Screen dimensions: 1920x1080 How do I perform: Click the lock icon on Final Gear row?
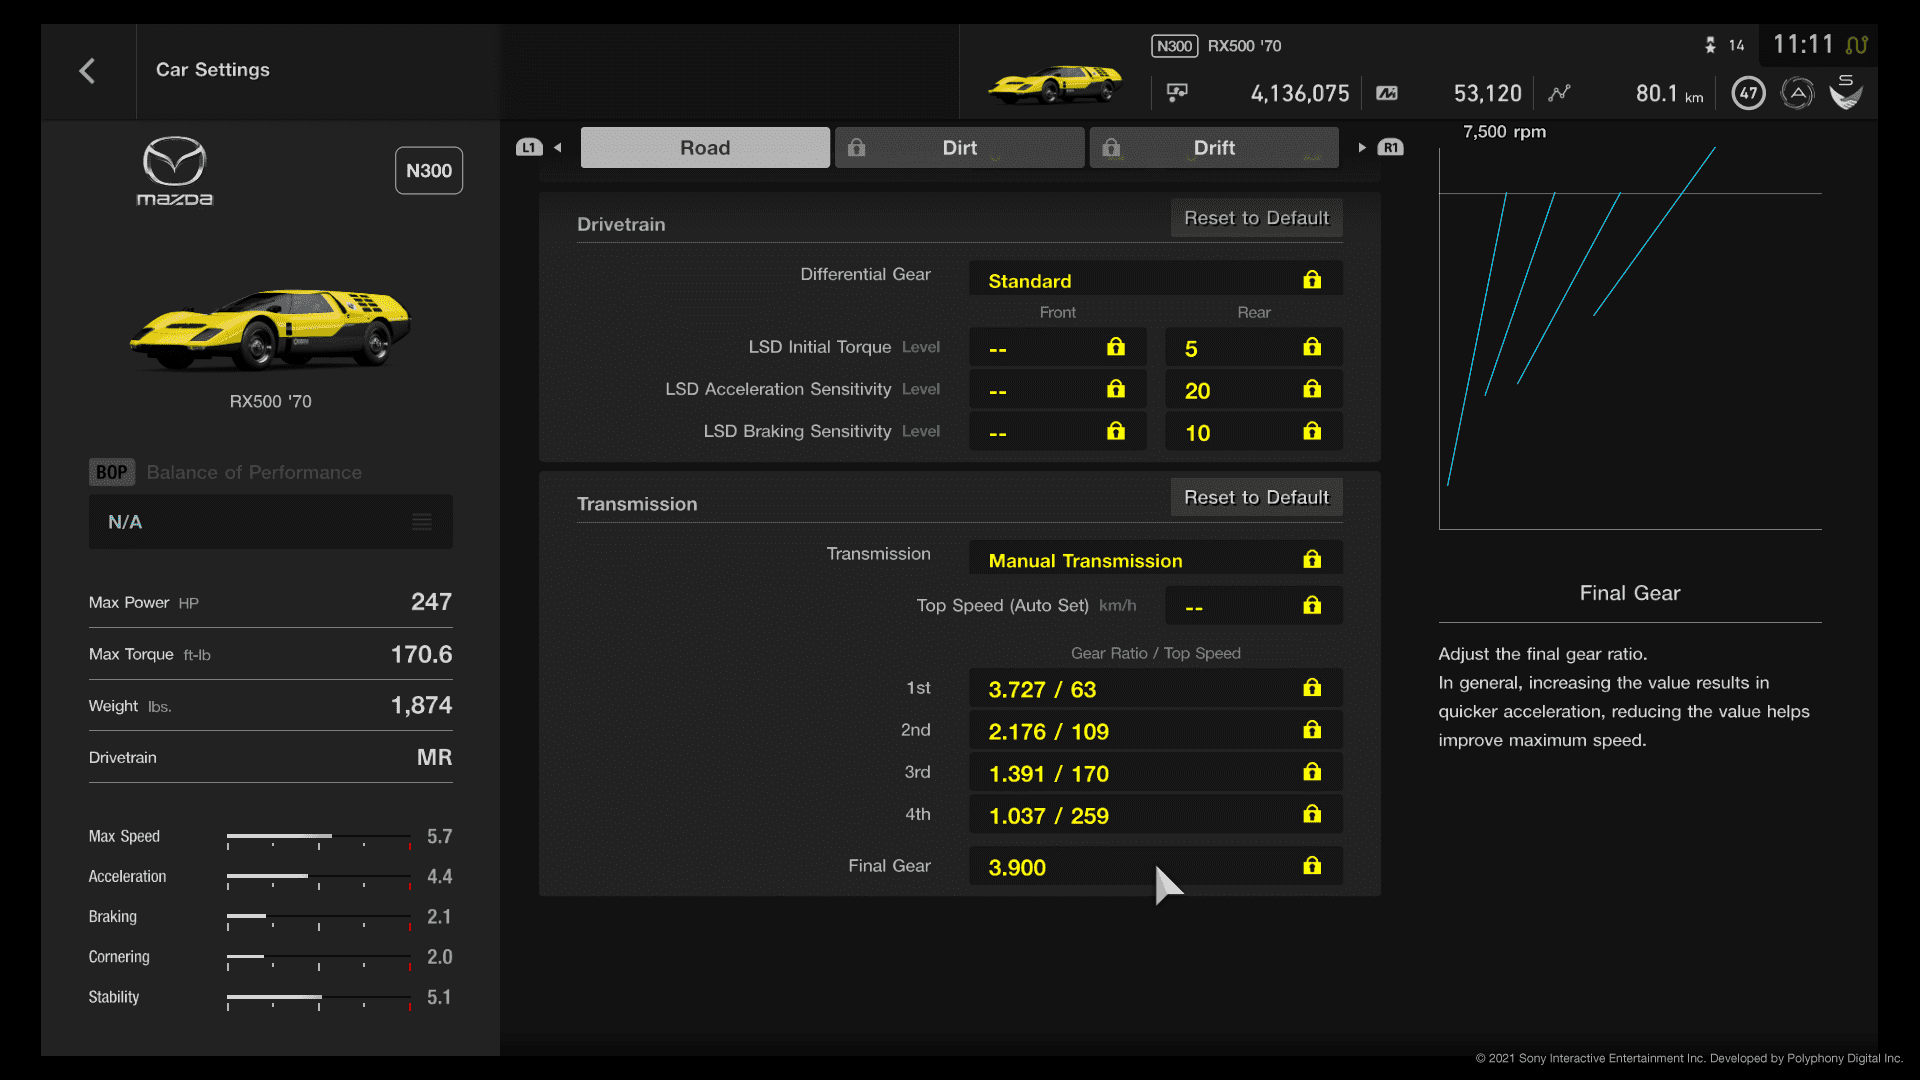(x=1312, y=865)
